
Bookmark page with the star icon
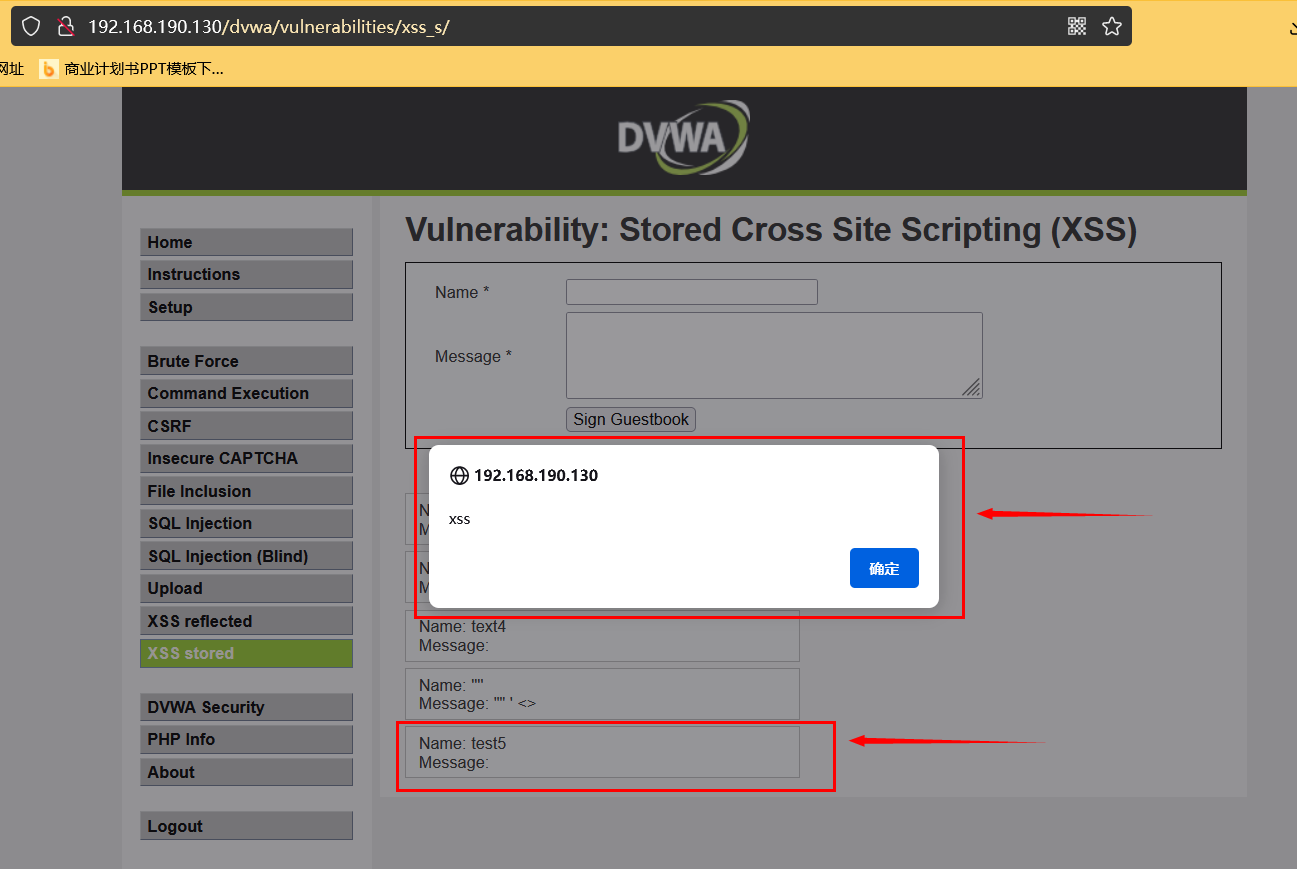tap(1111, 26)
